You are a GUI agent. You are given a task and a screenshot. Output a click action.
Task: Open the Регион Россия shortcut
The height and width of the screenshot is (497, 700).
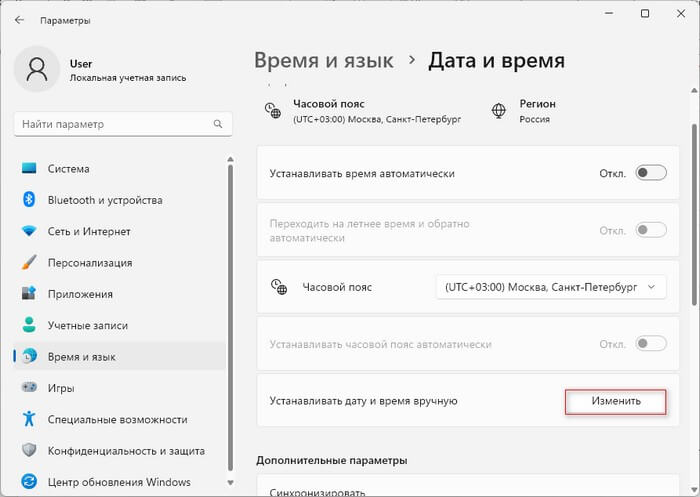pos(523,111)
